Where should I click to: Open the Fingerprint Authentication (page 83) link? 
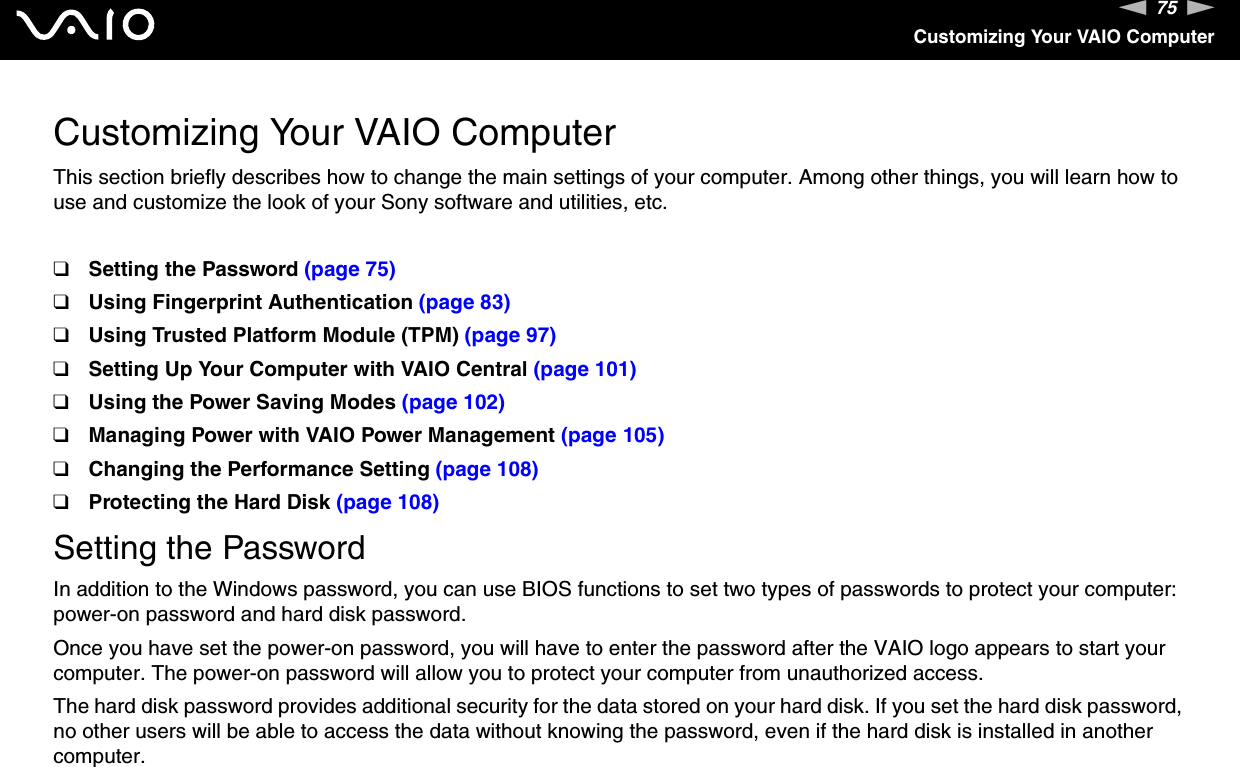click(464, 302)
